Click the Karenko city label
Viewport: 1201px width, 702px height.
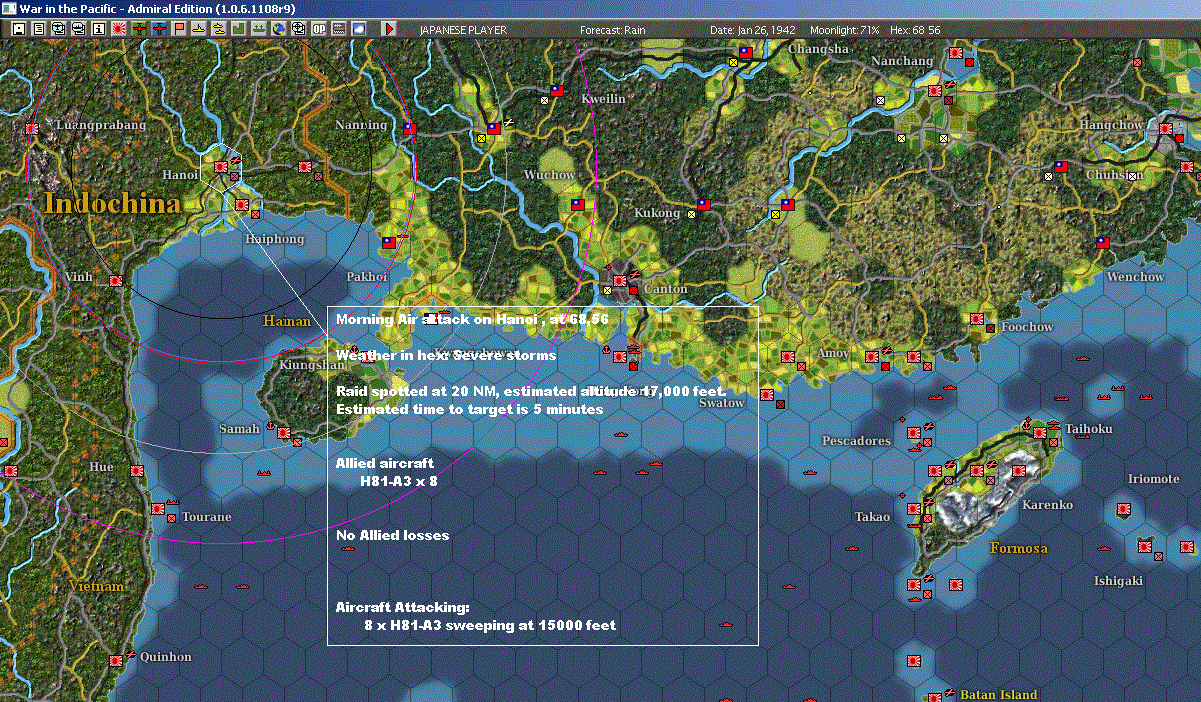[1047, 505]
